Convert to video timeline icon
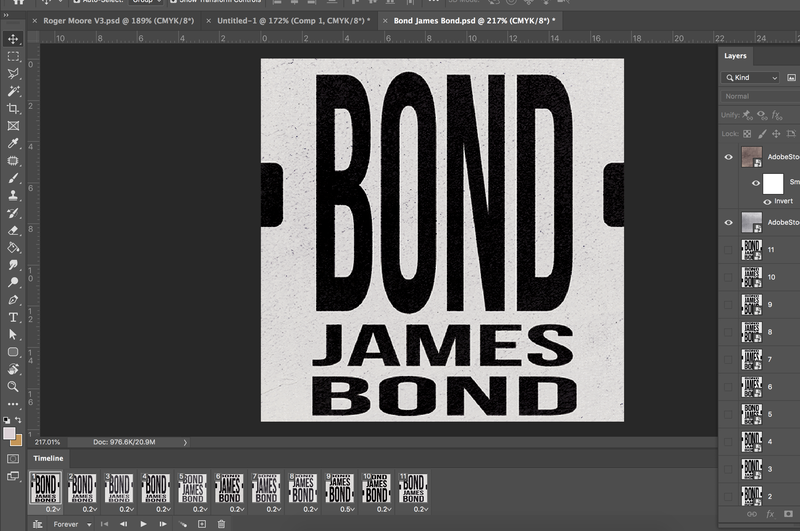This screenshot has width=800, height=531. (38, 524)
